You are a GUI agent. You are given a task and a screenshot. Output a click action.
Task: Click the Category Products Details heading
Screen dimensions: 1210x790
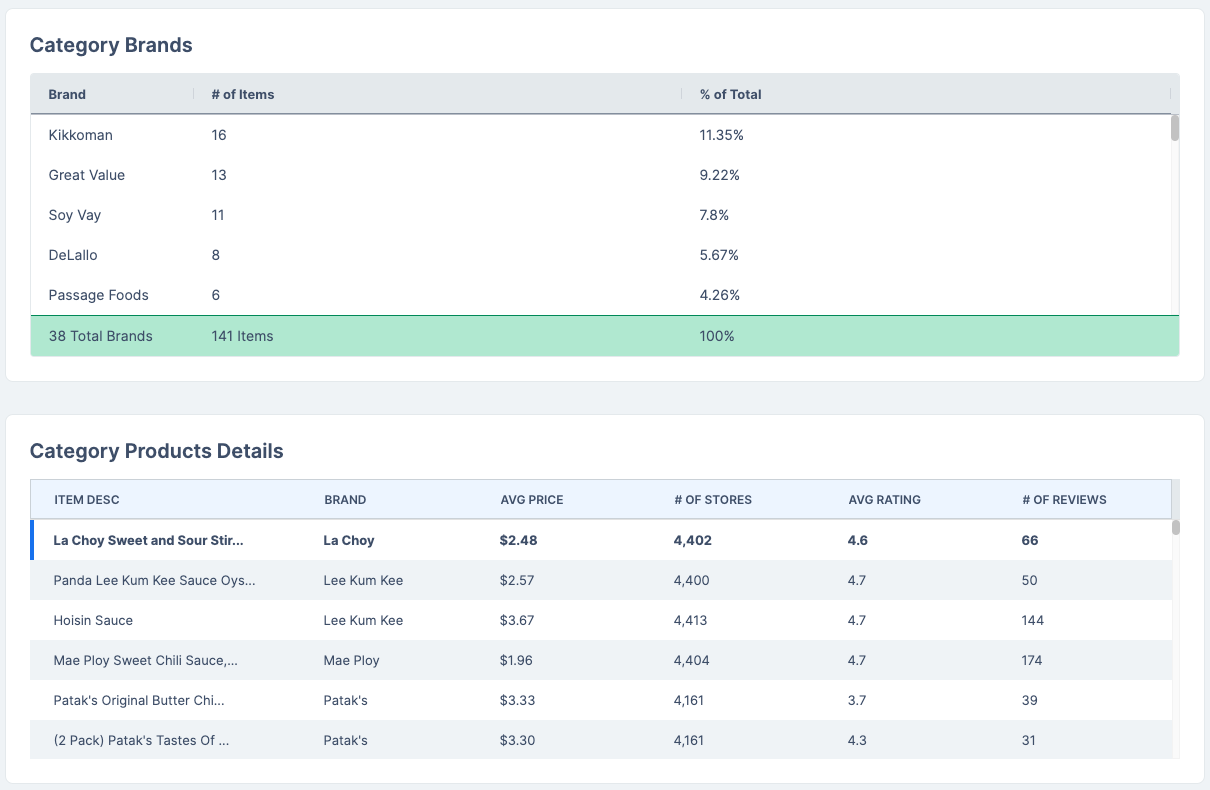157,451
